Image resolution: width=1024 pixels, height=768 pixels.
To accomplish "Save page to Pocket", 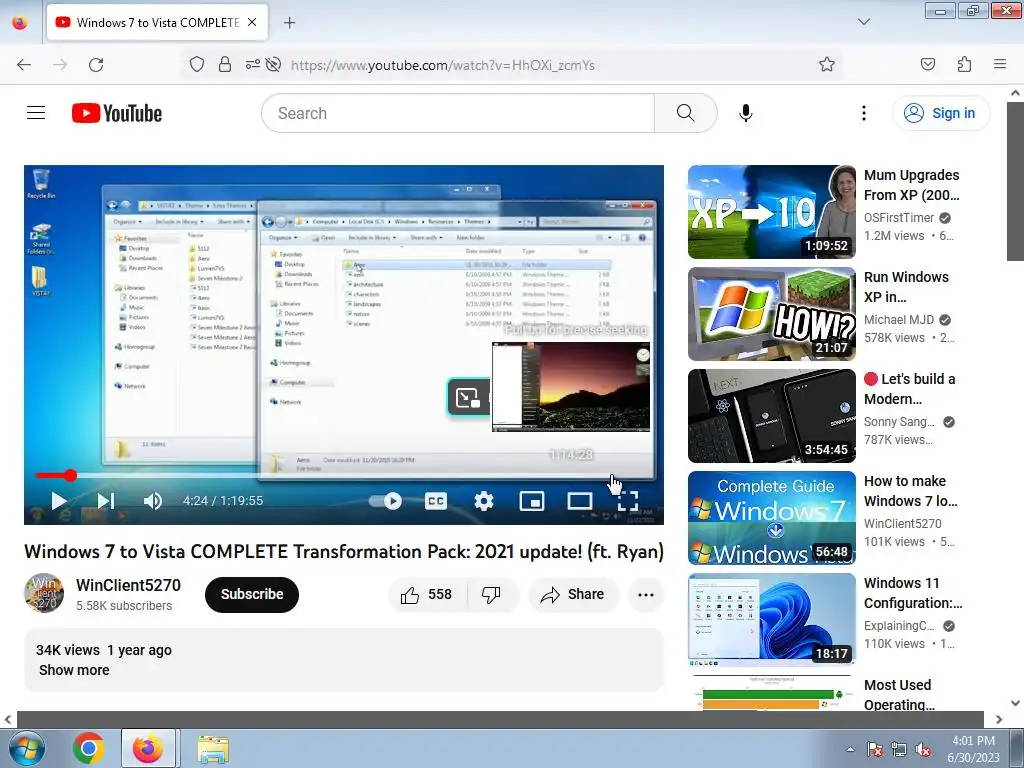I will (x=927, y=64).
